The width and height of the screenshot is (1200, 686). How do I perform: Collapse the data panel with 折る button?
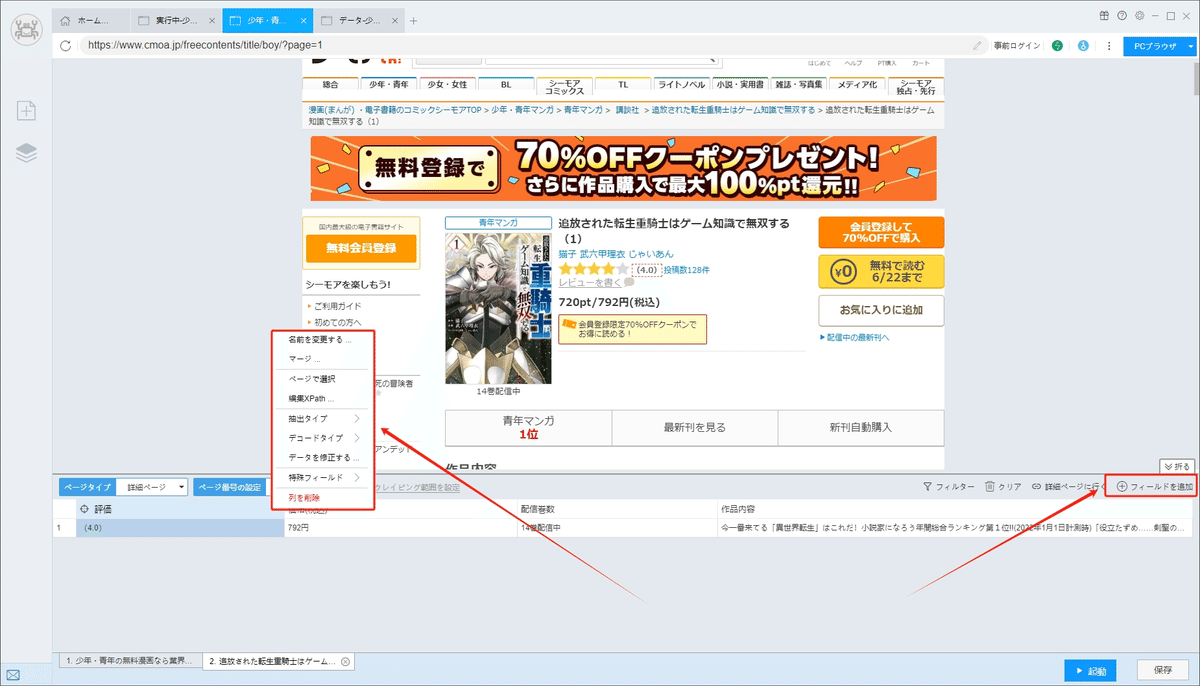click(1177, 466)
